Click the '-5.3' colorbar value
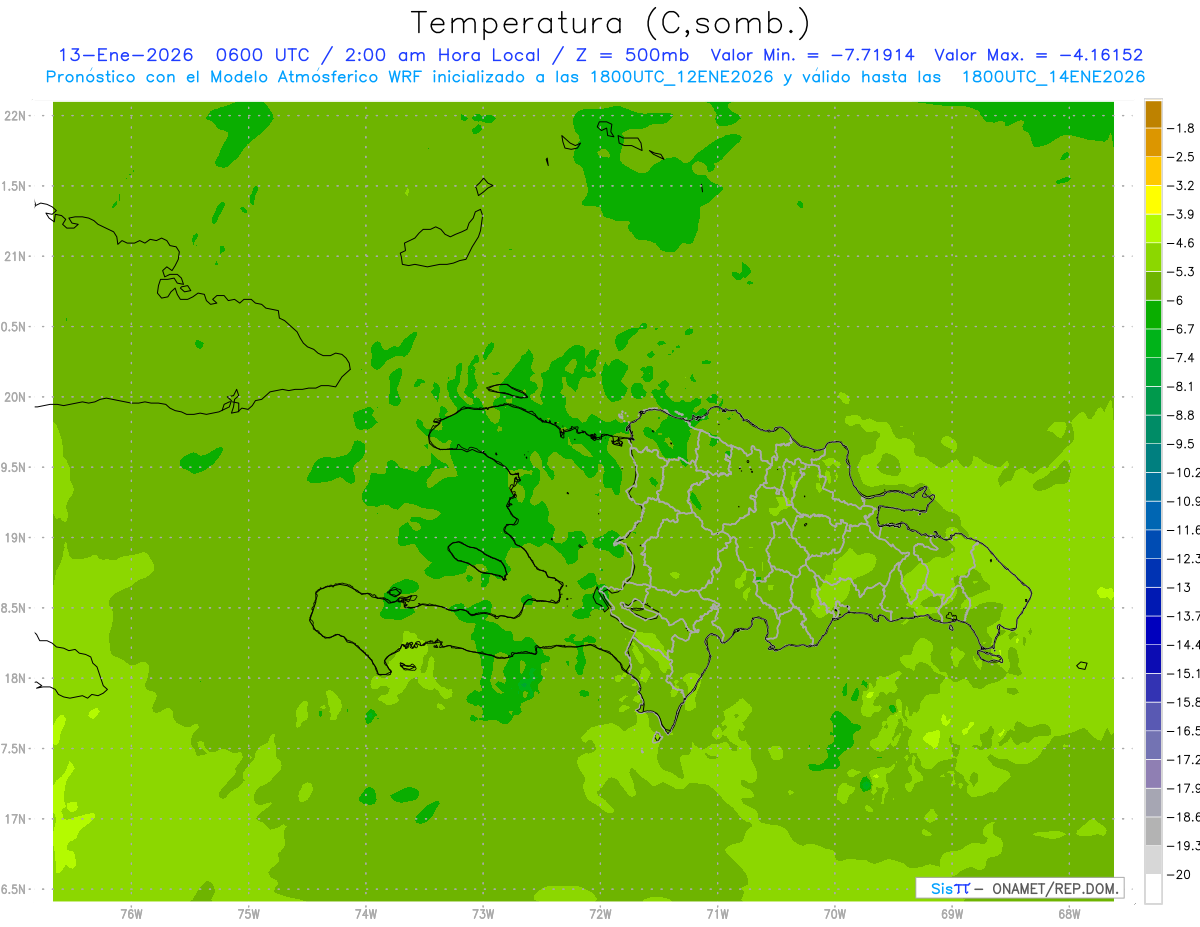The height and width of the screenshot is (927, 1200). 1183,272
